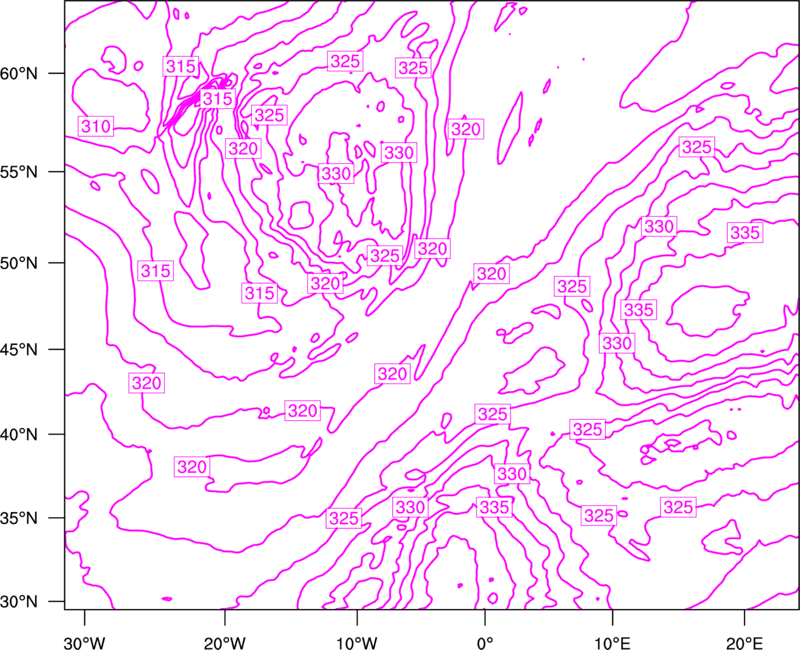Click the 40°N latitude axis label
The width and height of the screenshot is (800, 650).
click(19, 435)
